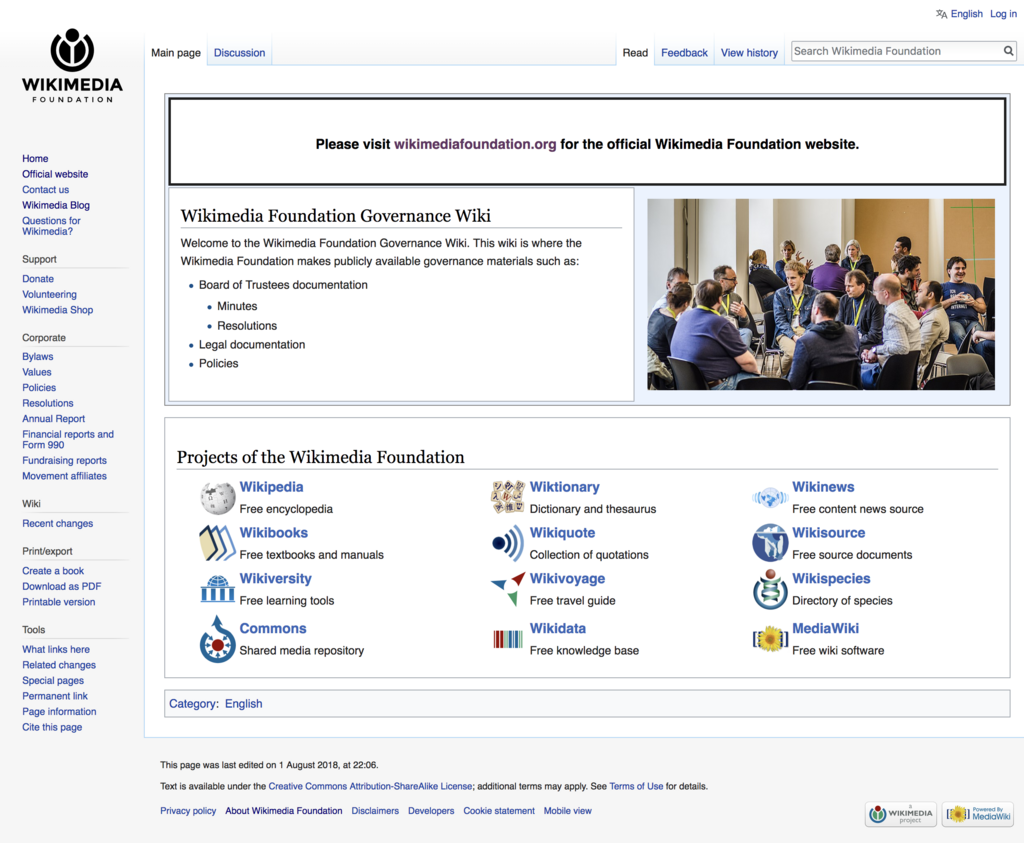Open the View history tab

click(x=749, y=53)
